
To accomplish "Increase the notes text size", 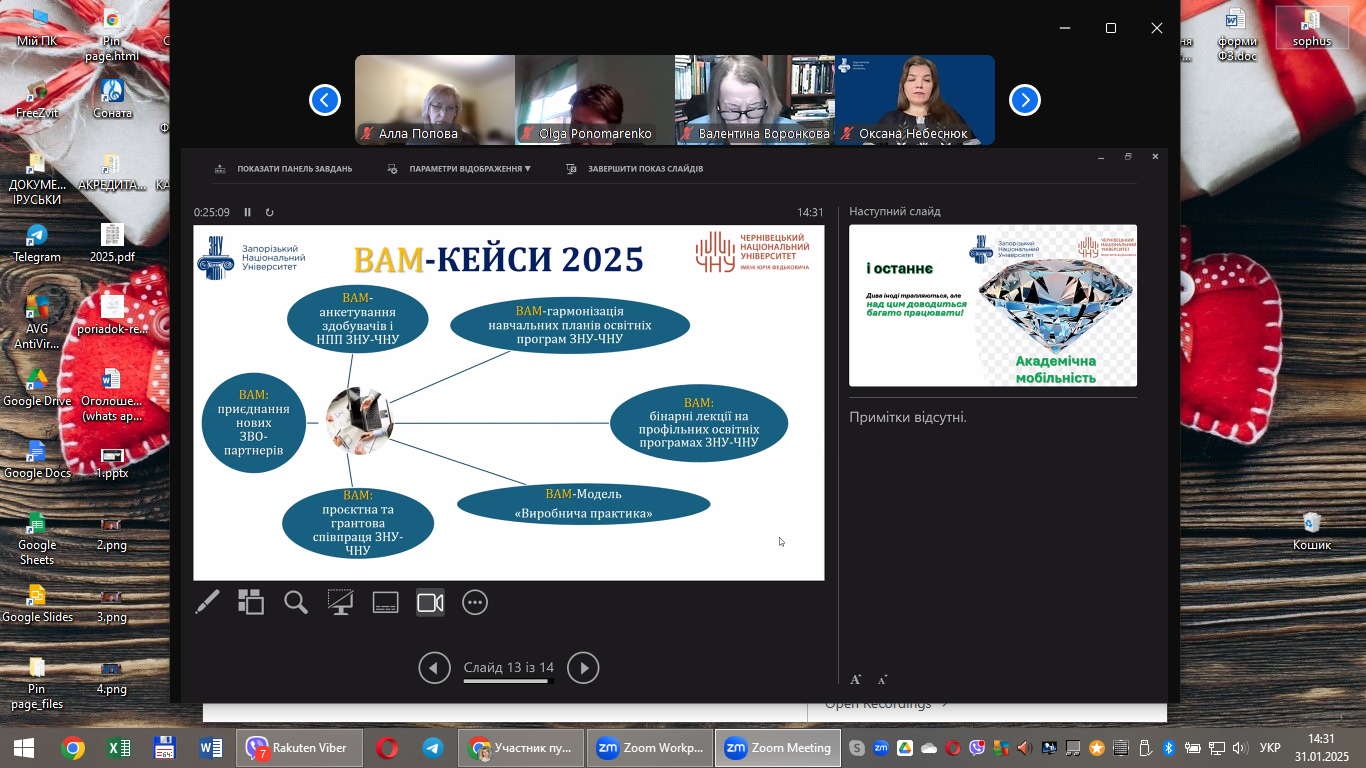I will pyautogui.click(x=856, y=680).
